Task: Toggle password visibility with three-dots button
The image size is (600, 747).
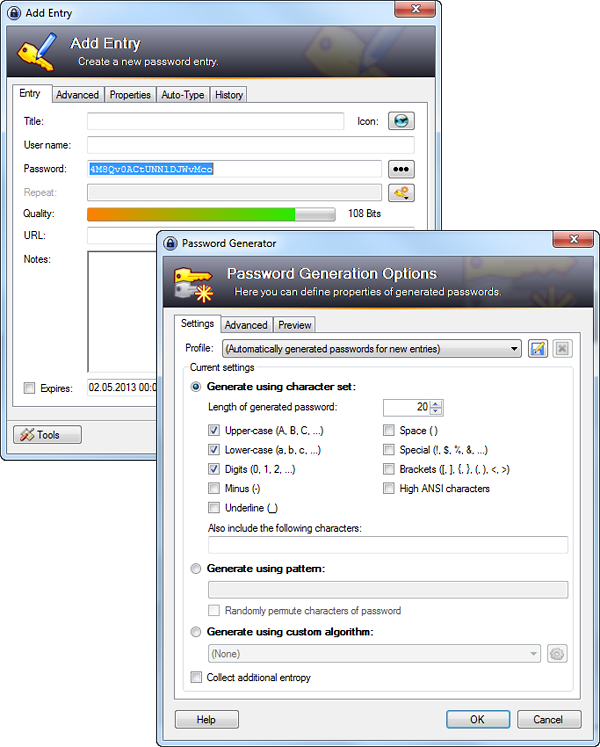Action: click(x=401, y=169)
